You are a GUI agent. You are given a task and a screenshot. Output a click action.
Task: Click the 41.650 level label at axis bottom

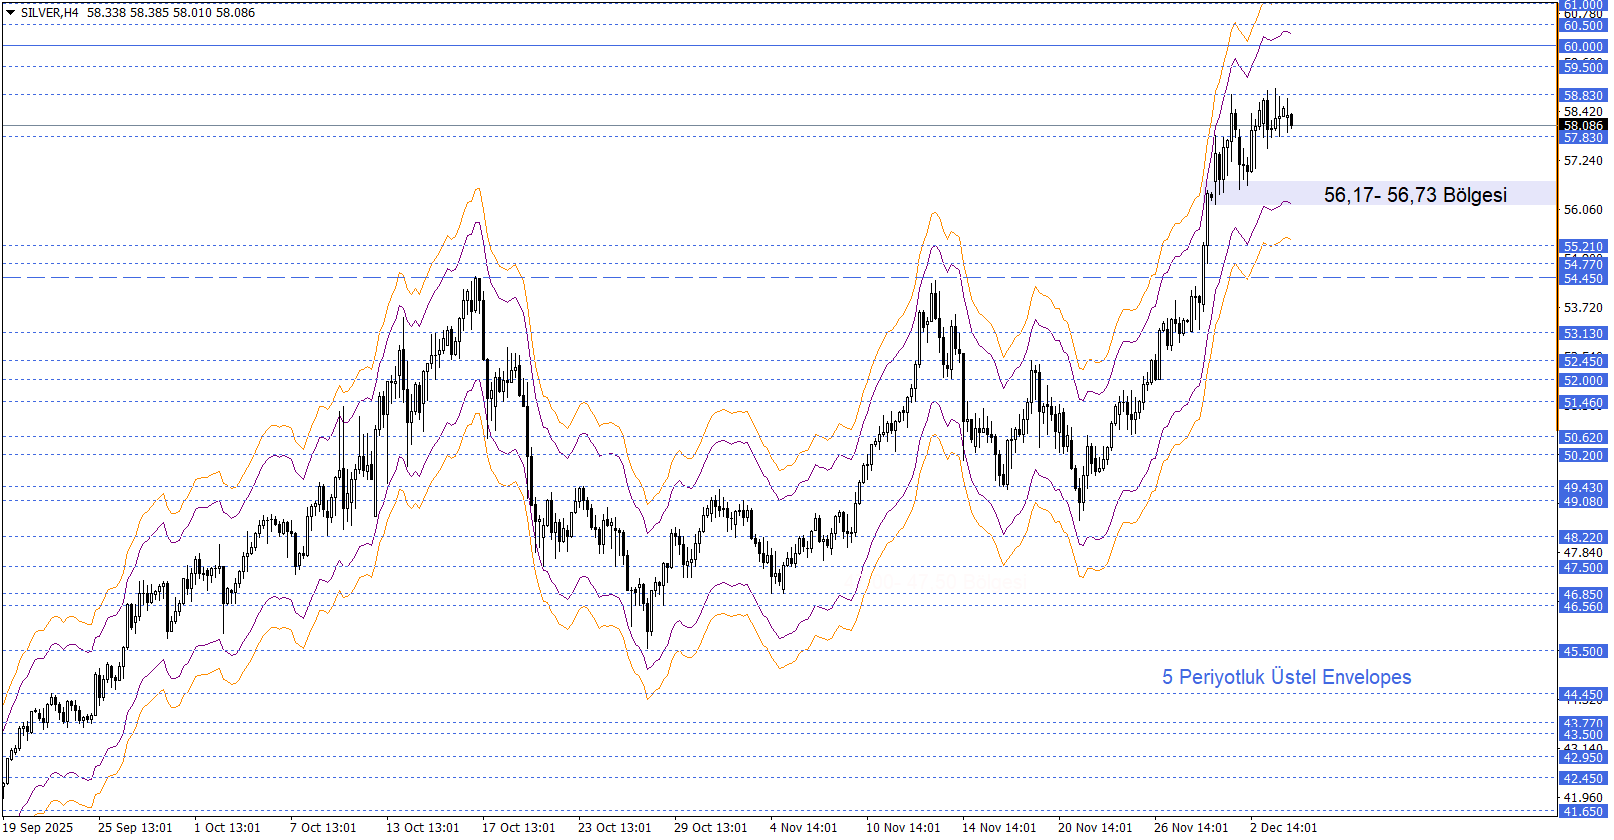coord(1583,812)
